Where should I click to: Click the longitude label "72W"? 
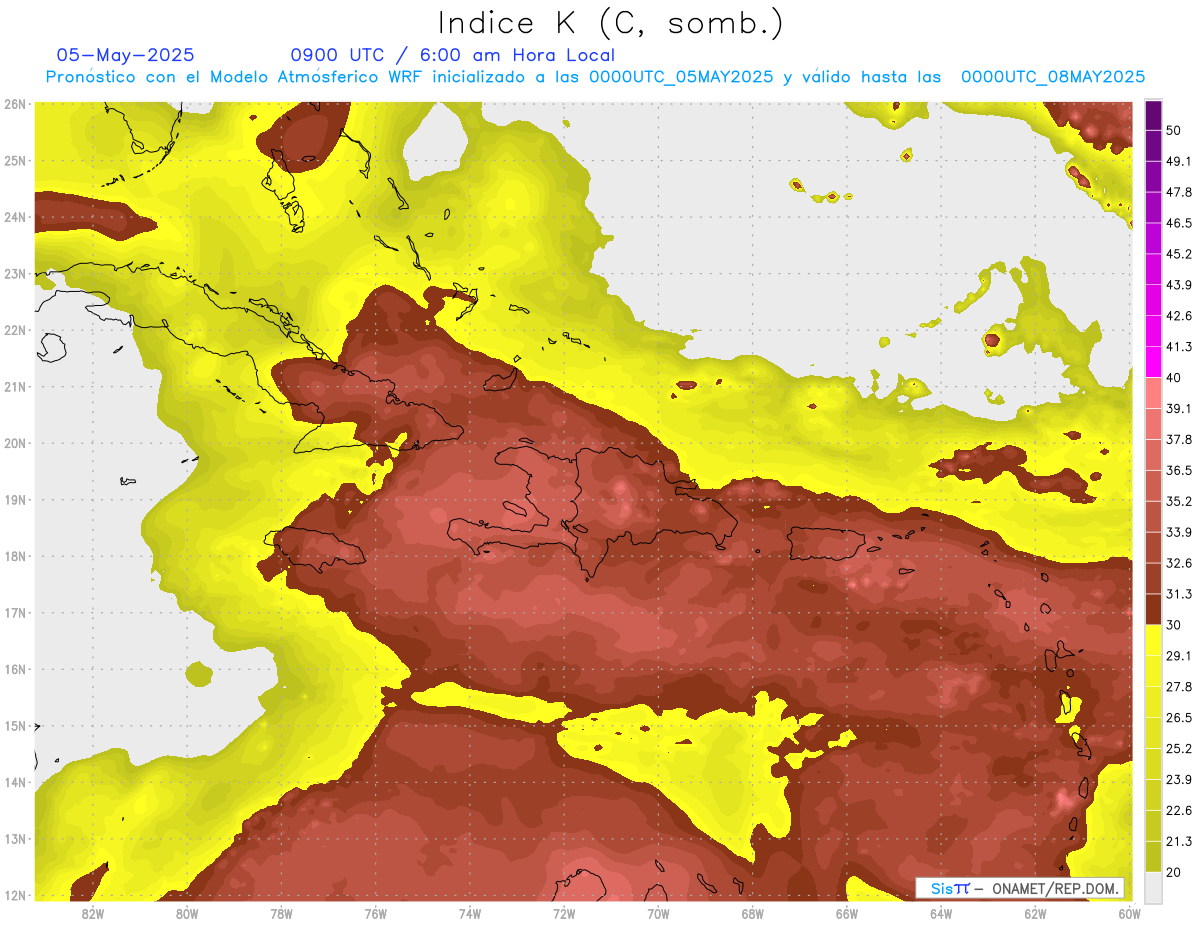tap(564, 914)
